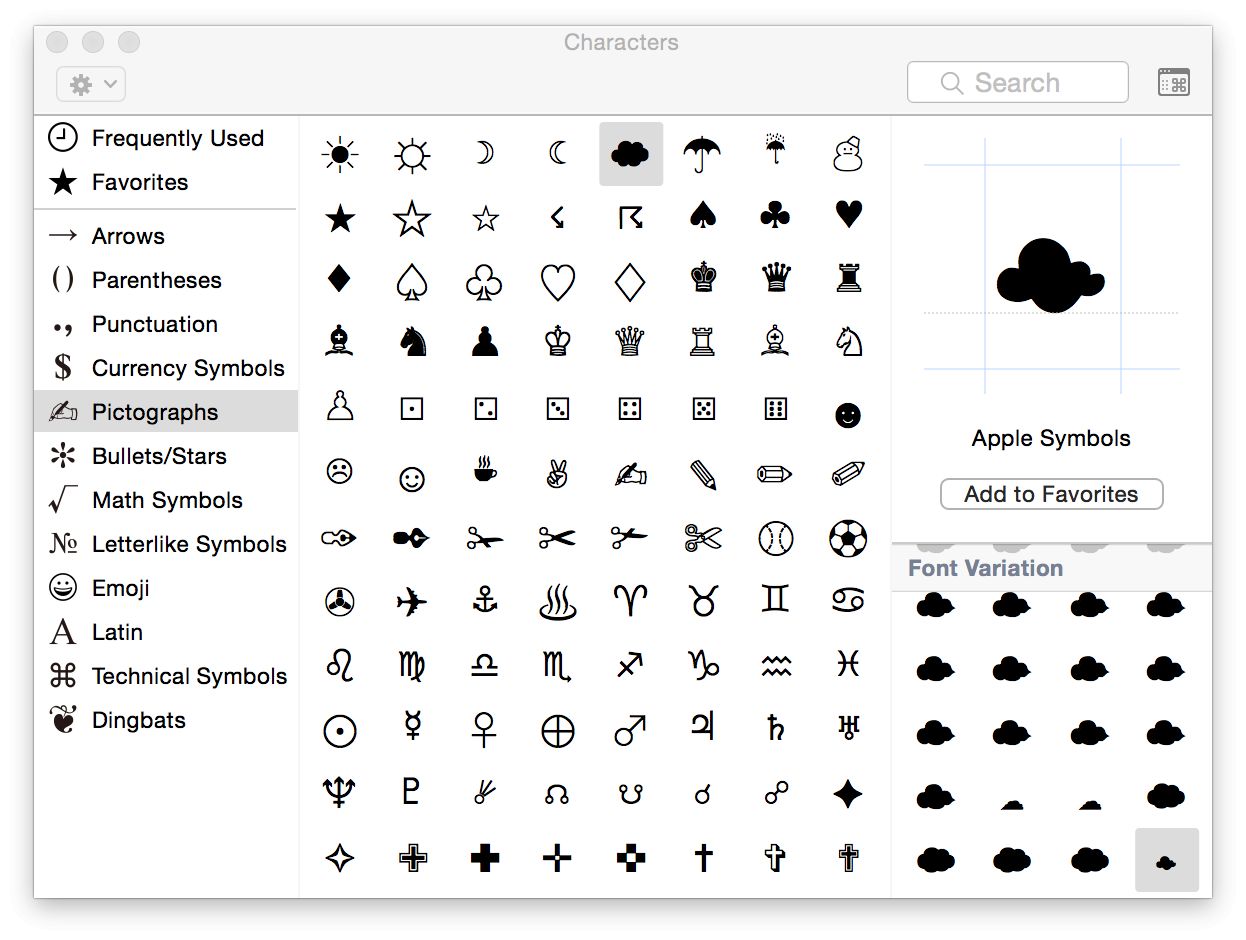1246x940 pixels.
Task: Select the Earth circled plus symbol
Action: (557, 731)
